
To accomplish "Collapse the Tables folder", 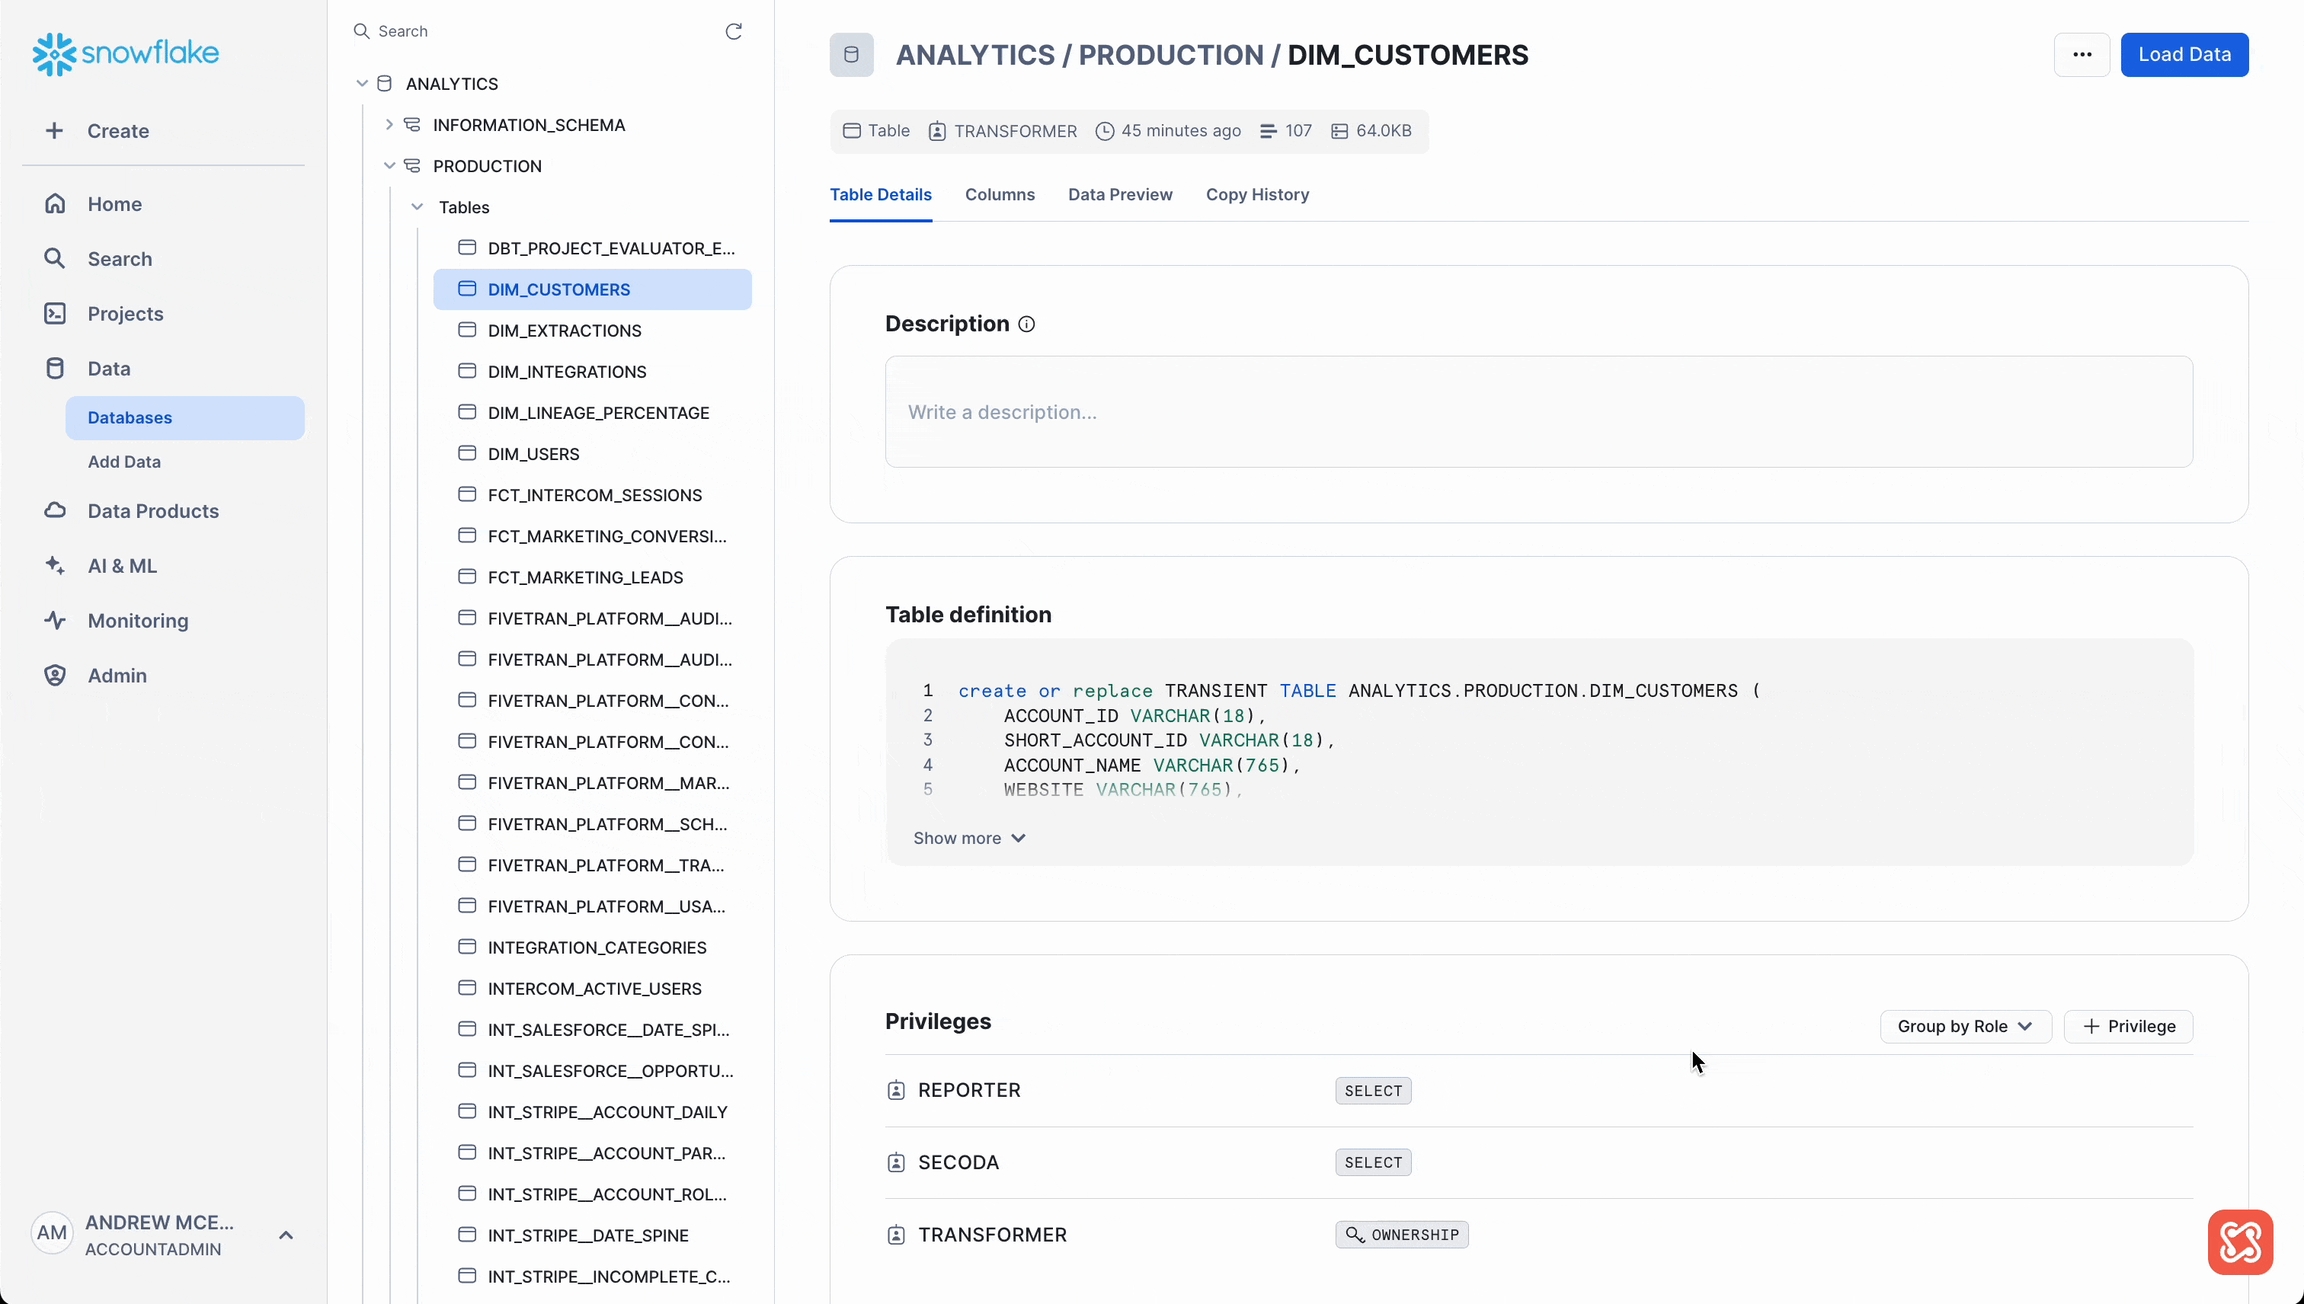I will (x=417, y=207).
